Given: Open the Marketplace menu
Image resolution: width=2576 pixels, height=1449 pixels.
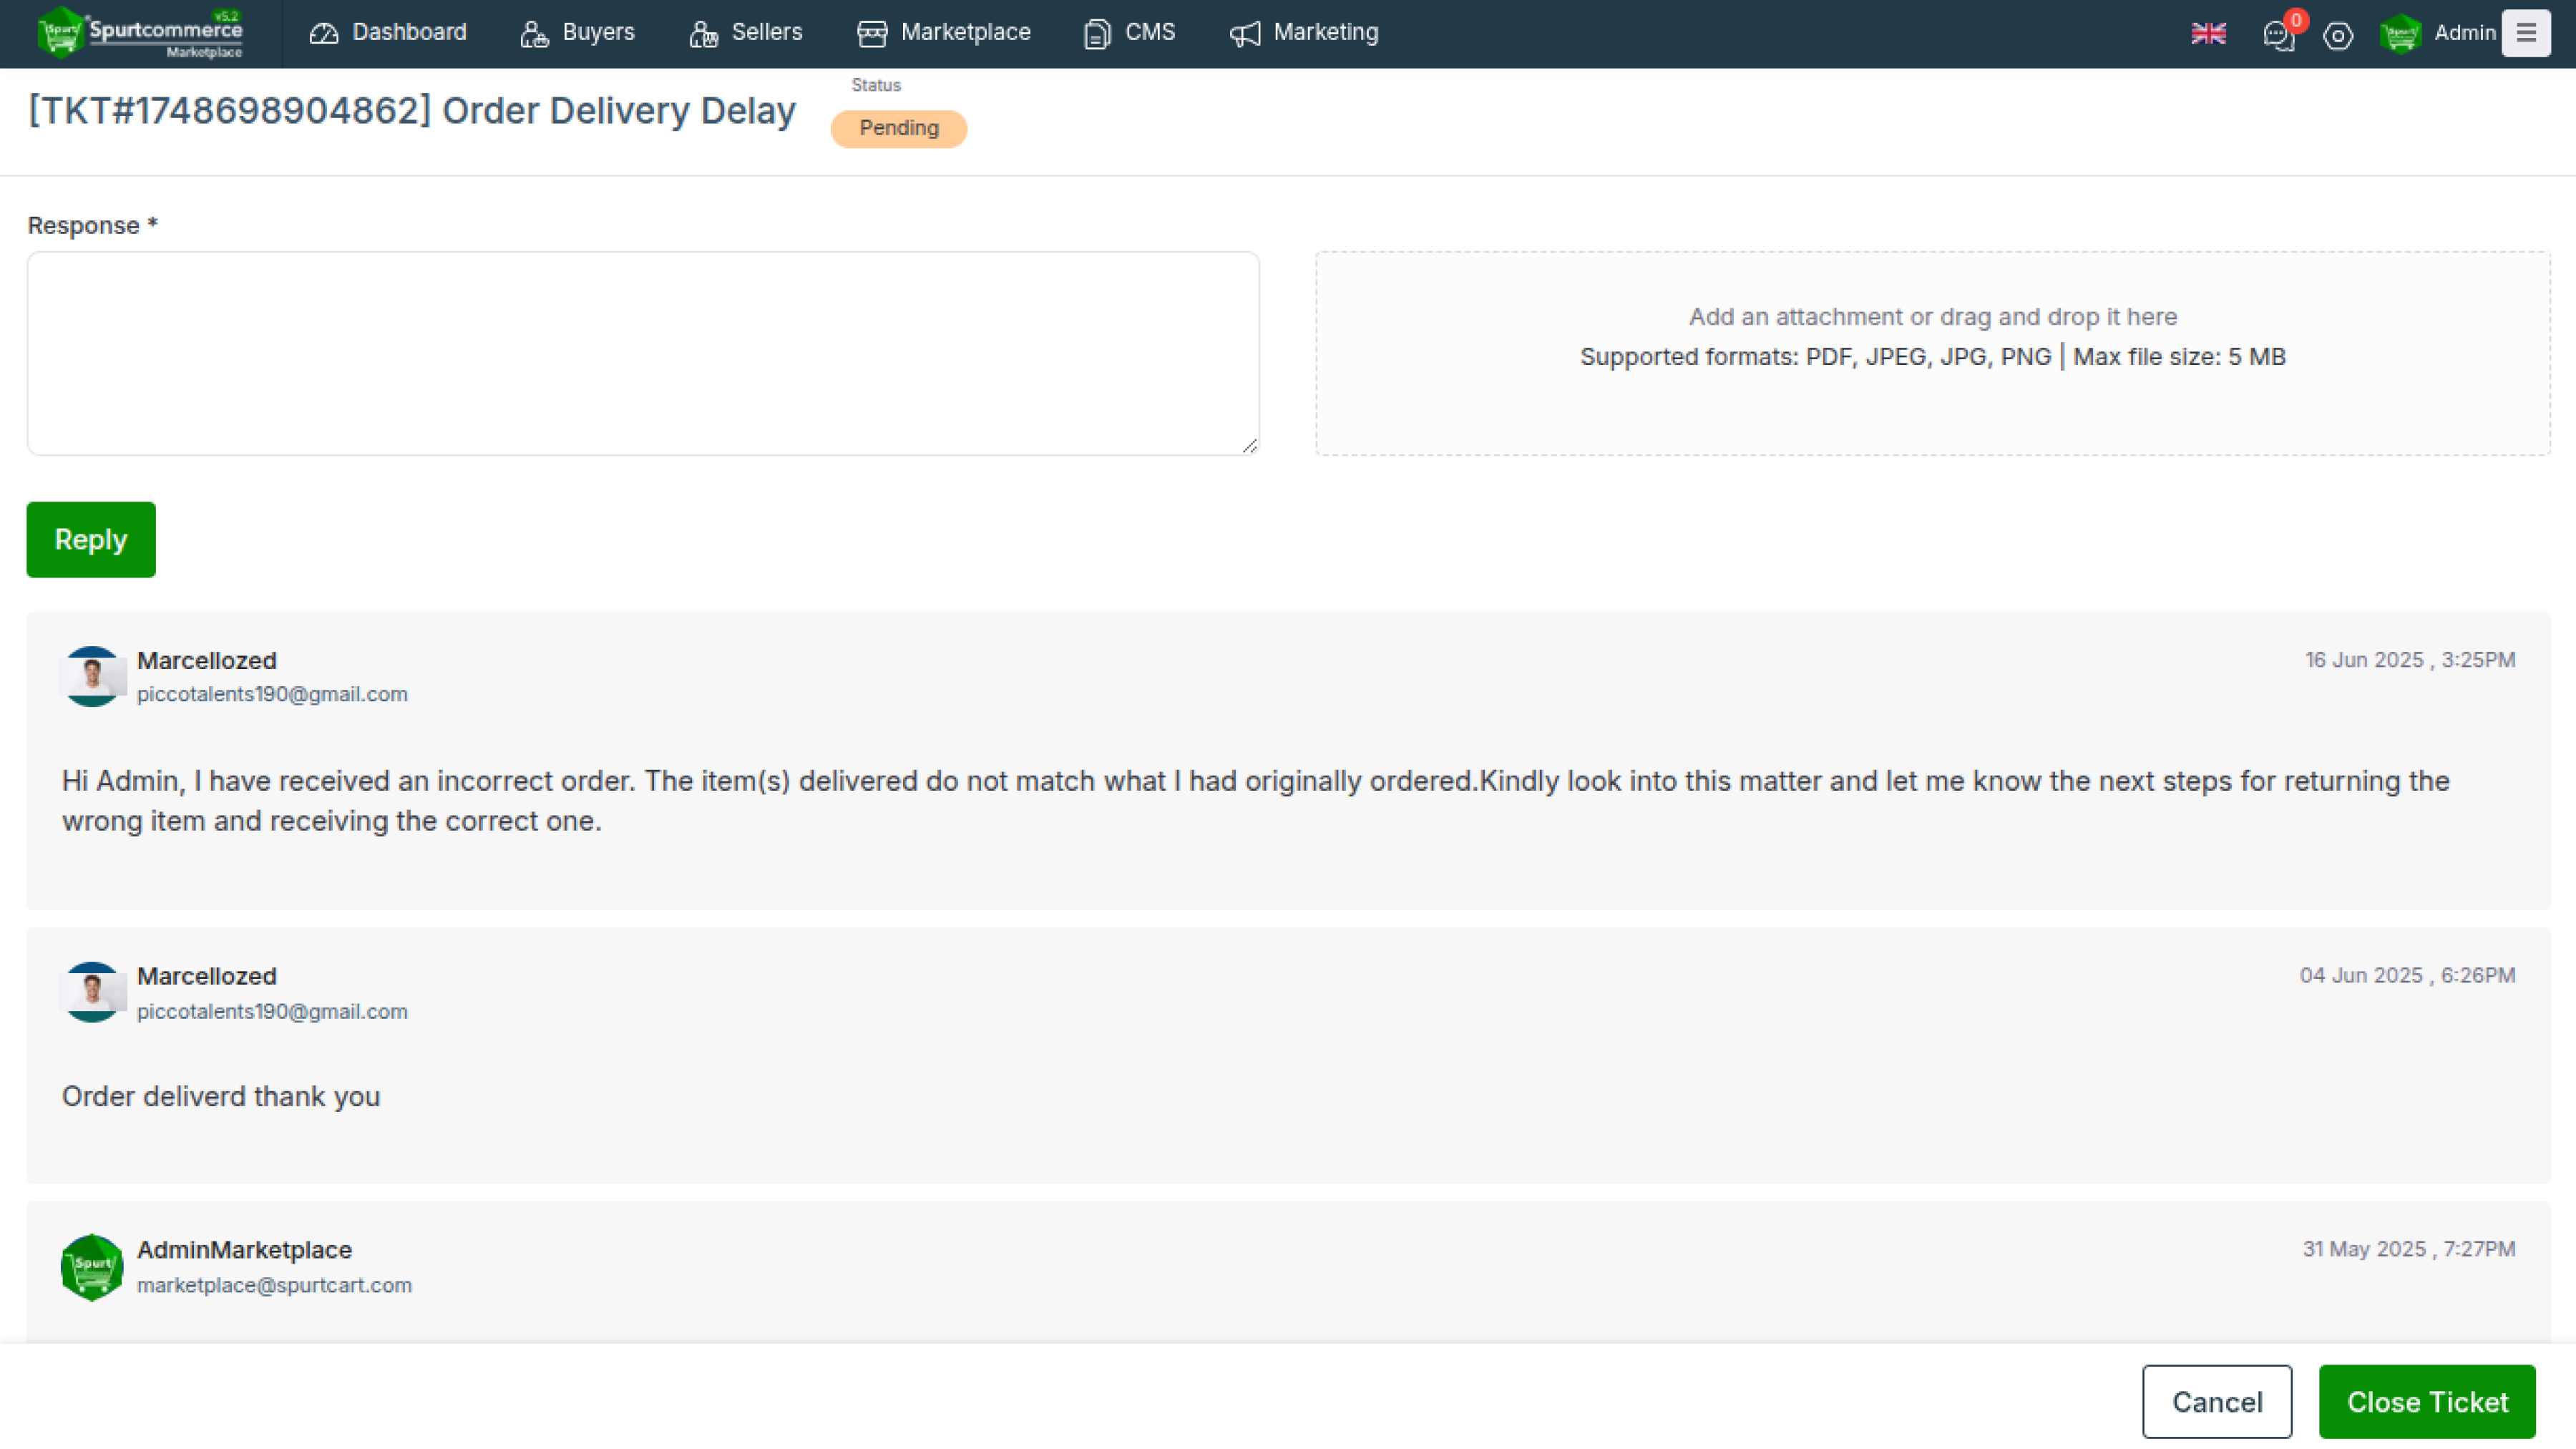Looking at the screenshot, I should pos(943,33).
